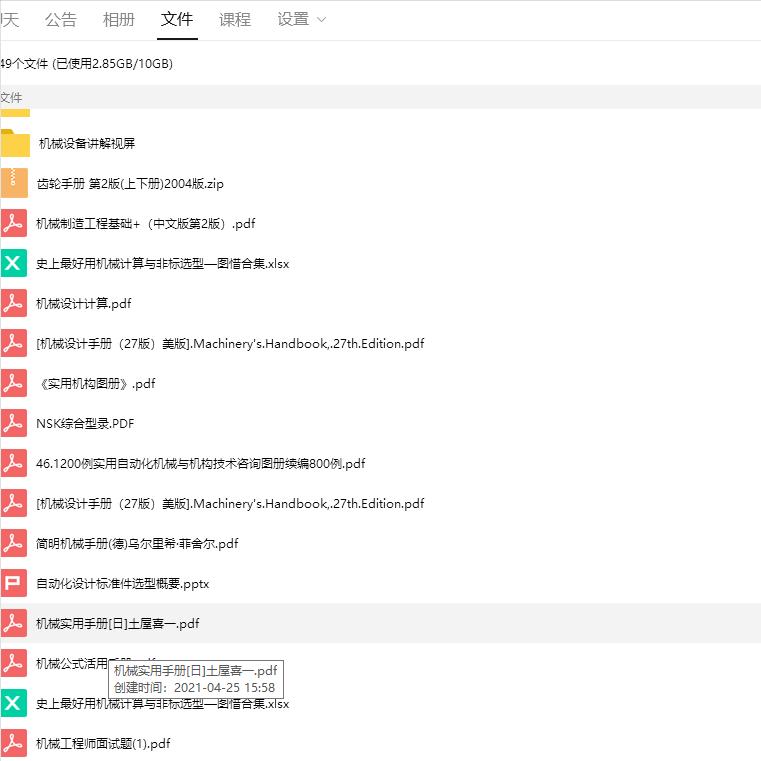761x761 pixels.
Task: Open 机械制造工程基础+（中文版第2版）.pdf
Action: point(146,224)
